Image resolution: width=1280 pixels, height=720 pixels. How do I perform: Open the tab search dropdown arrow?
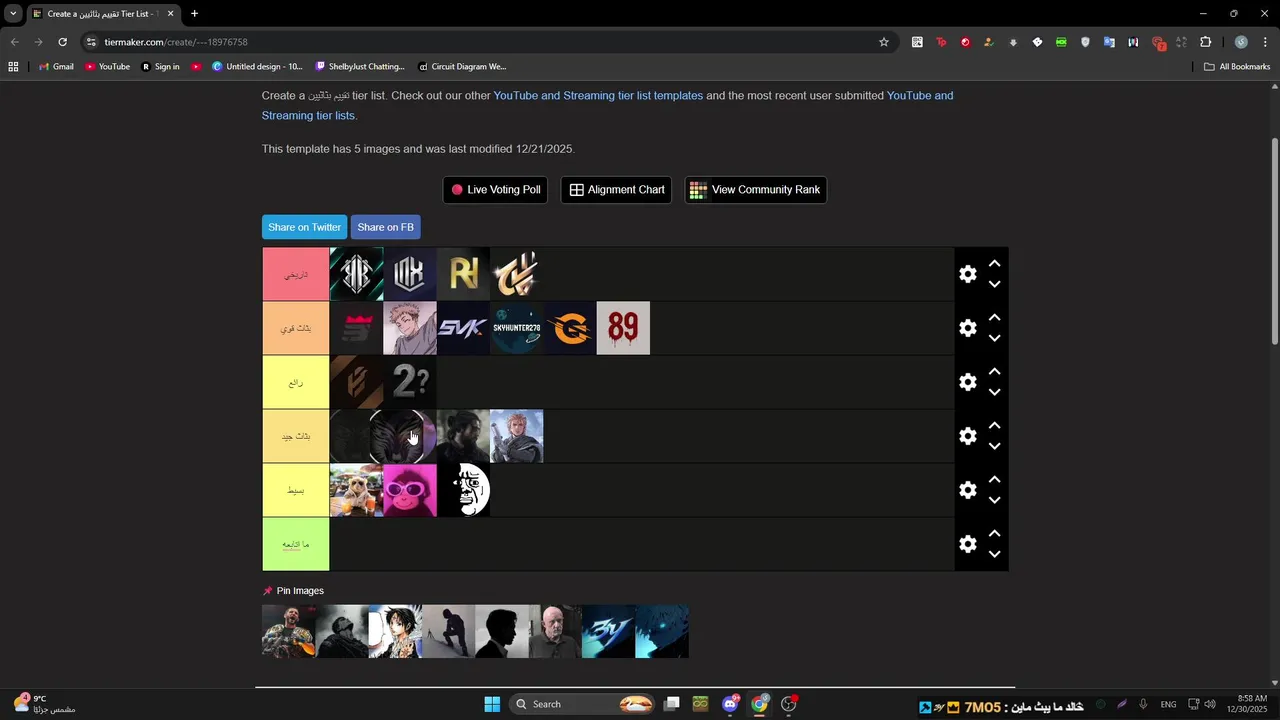pyautogui.click(x=13, y=14)
